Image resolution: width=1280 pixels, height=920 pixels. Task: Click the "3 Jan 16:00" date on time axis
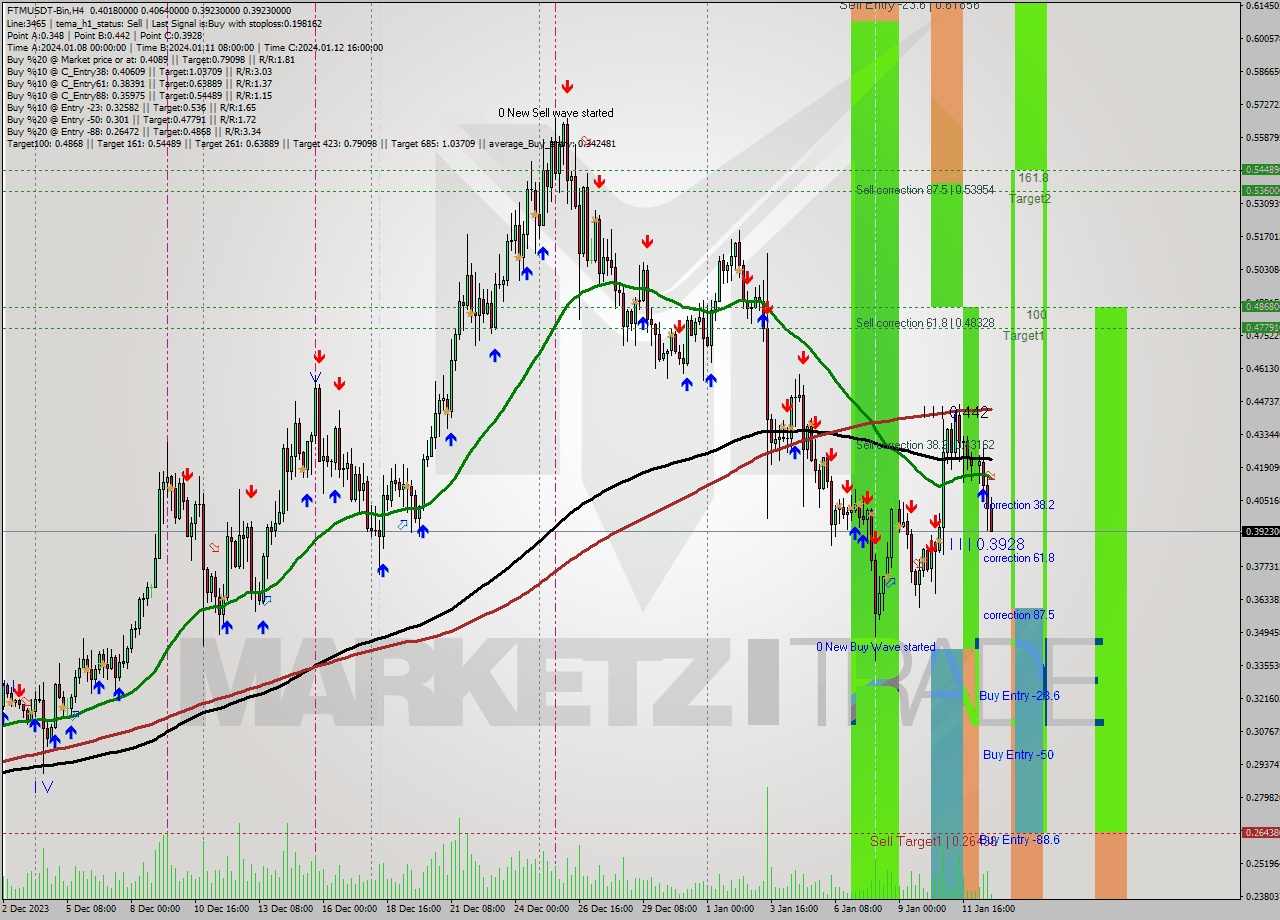pyautogui.click(x=795, y=909)
